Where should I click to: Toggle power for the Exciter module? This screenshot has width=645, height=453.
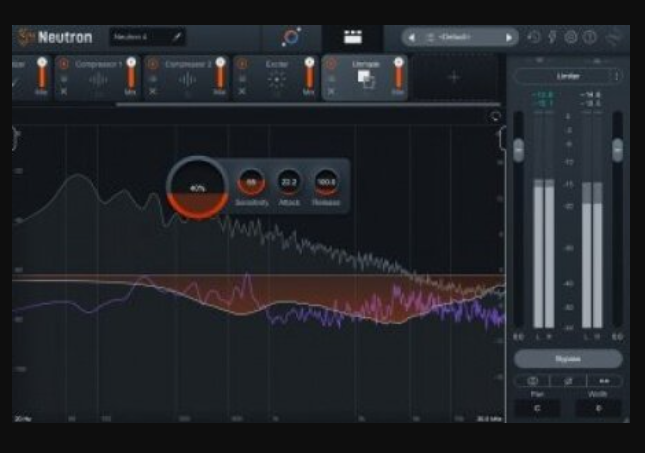242,64
